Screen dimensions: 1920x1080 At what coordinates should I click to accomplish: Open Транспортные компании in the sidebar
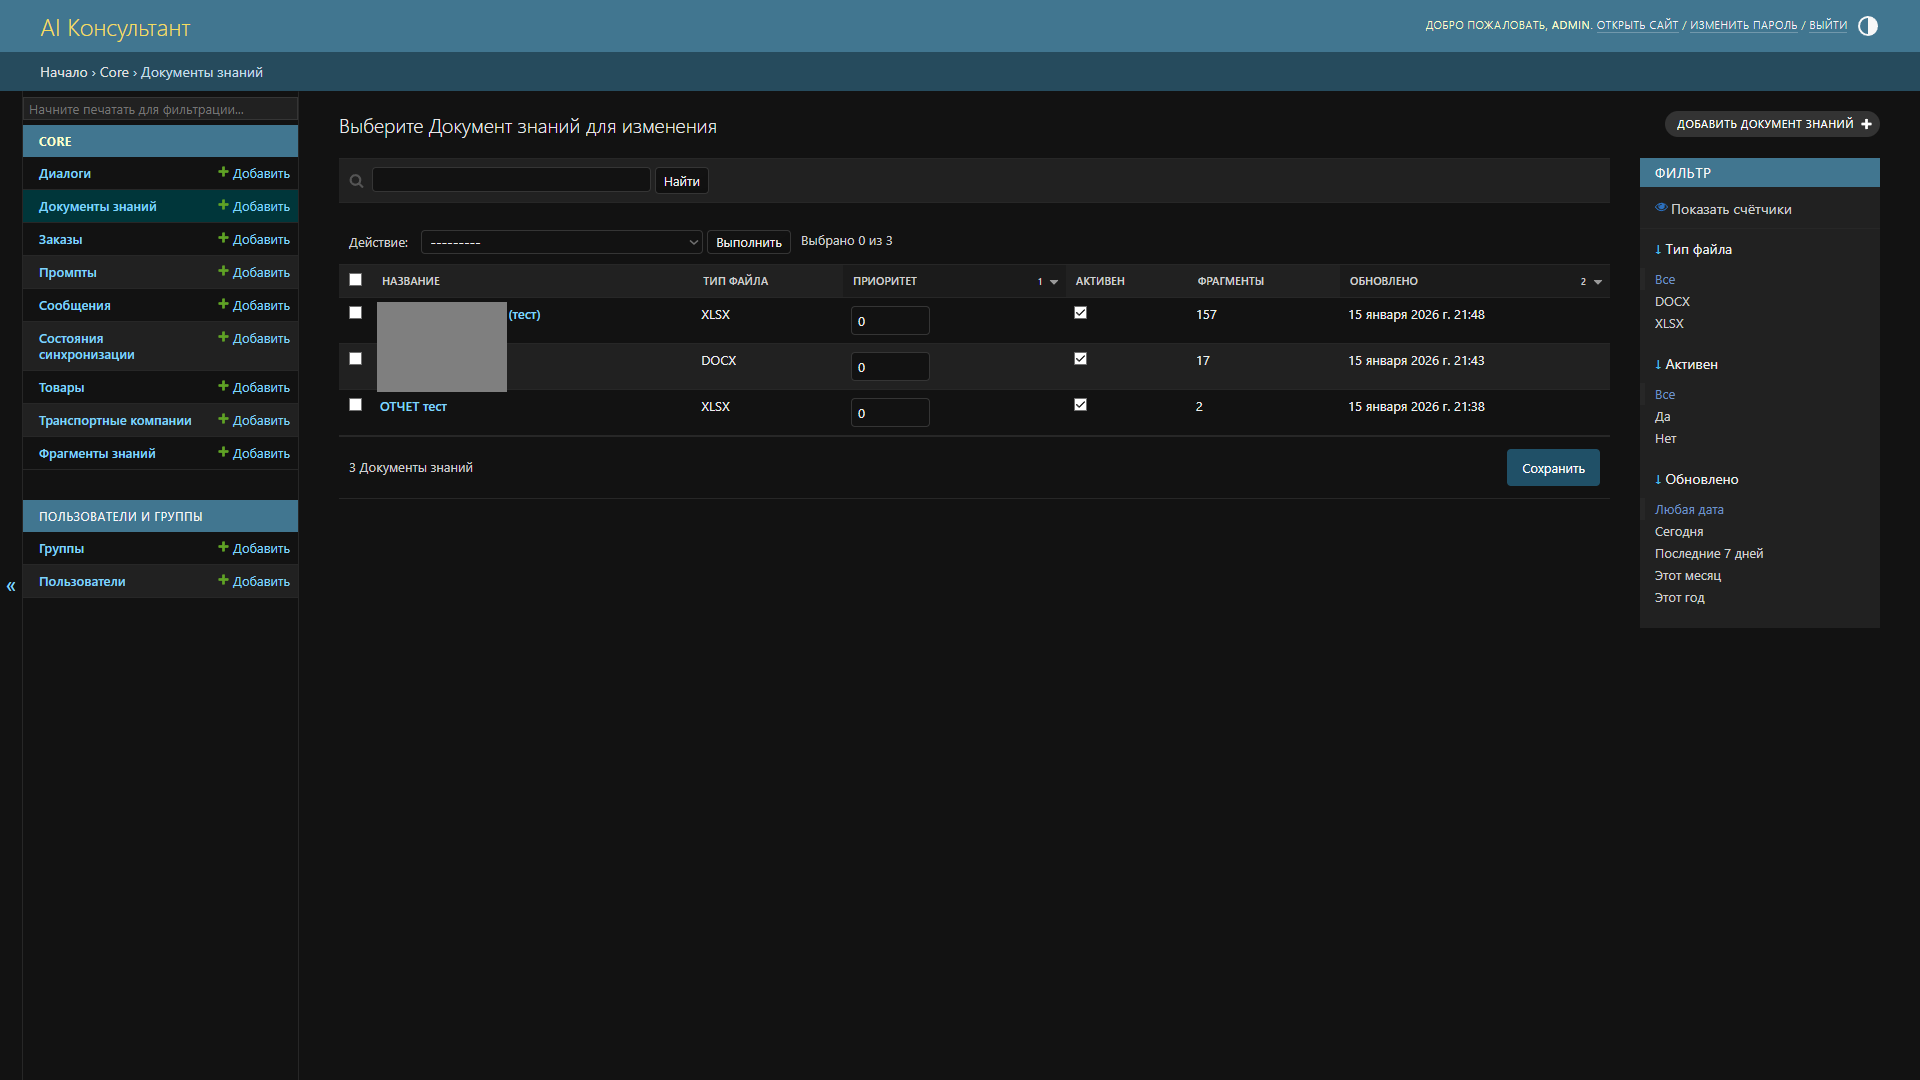pos(115,420)
